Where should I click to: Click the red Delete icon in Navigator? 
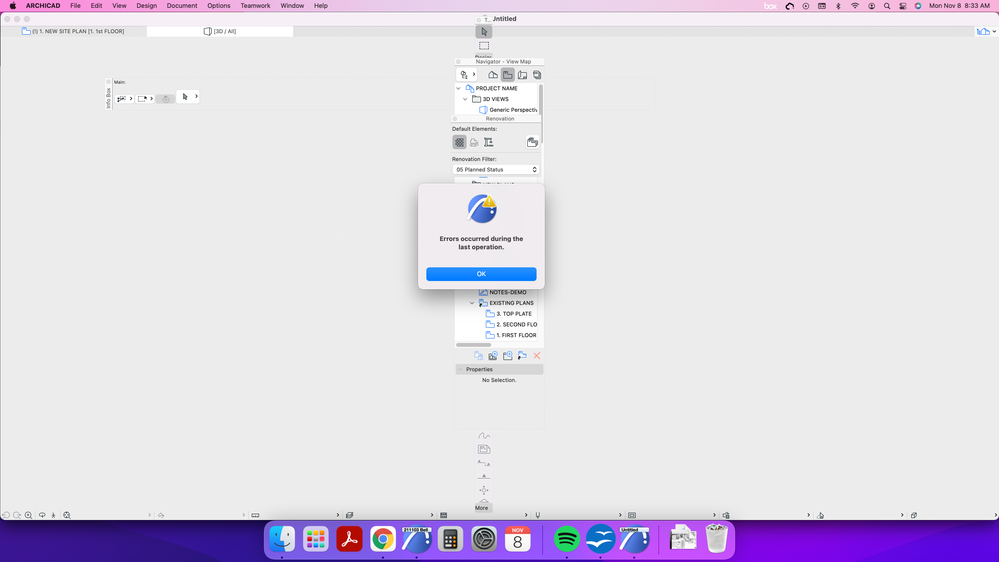(x=537, y=356)
